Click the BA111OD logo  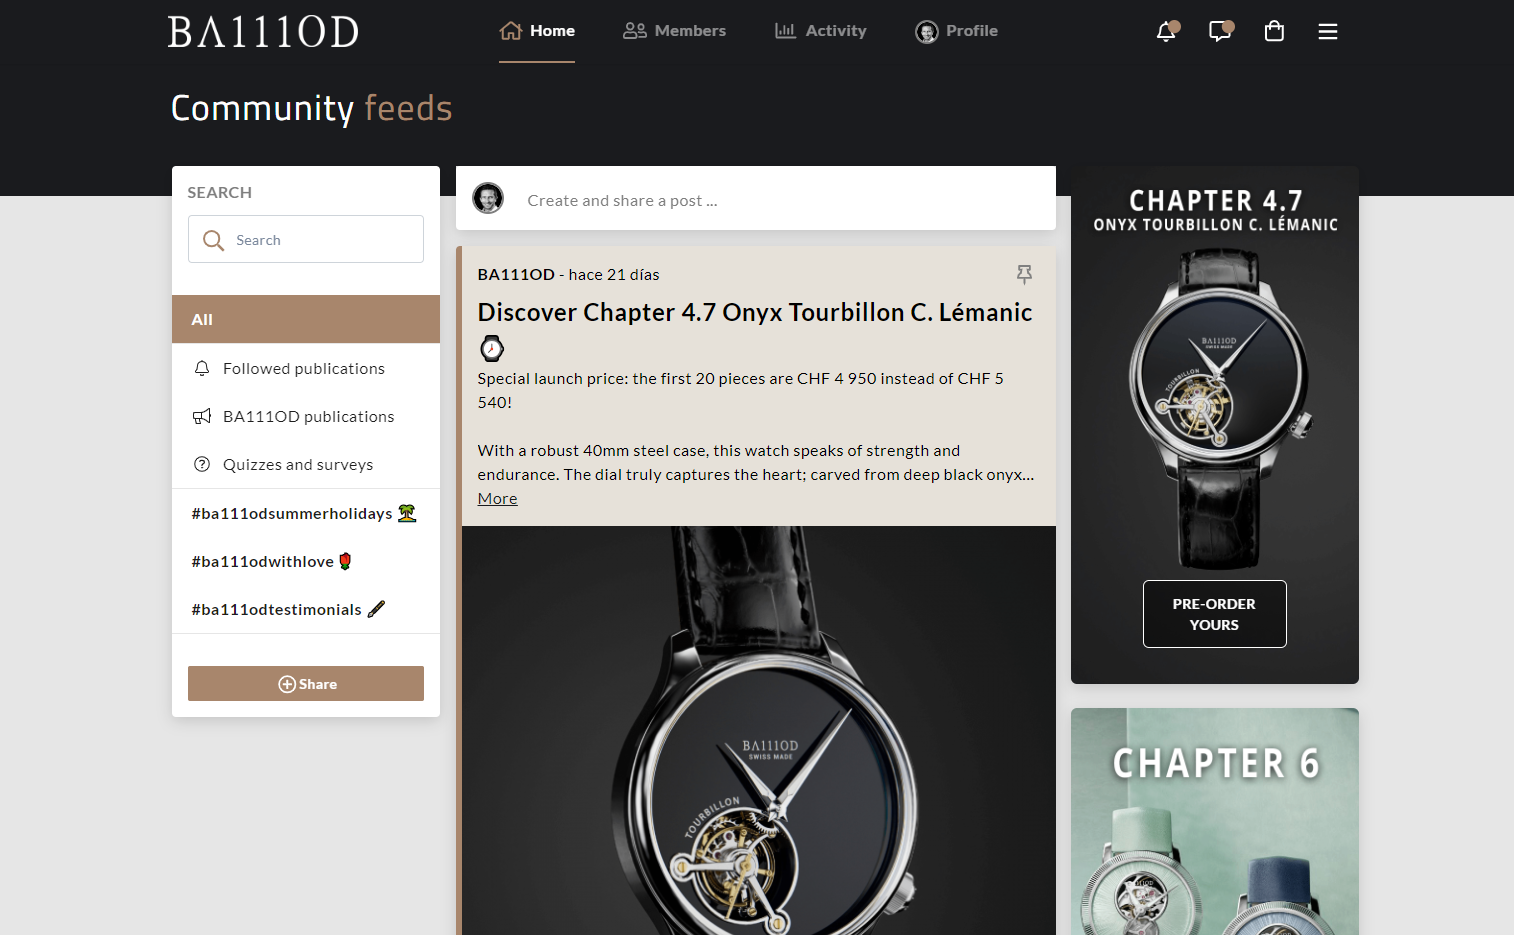click(x=263, y=32)
